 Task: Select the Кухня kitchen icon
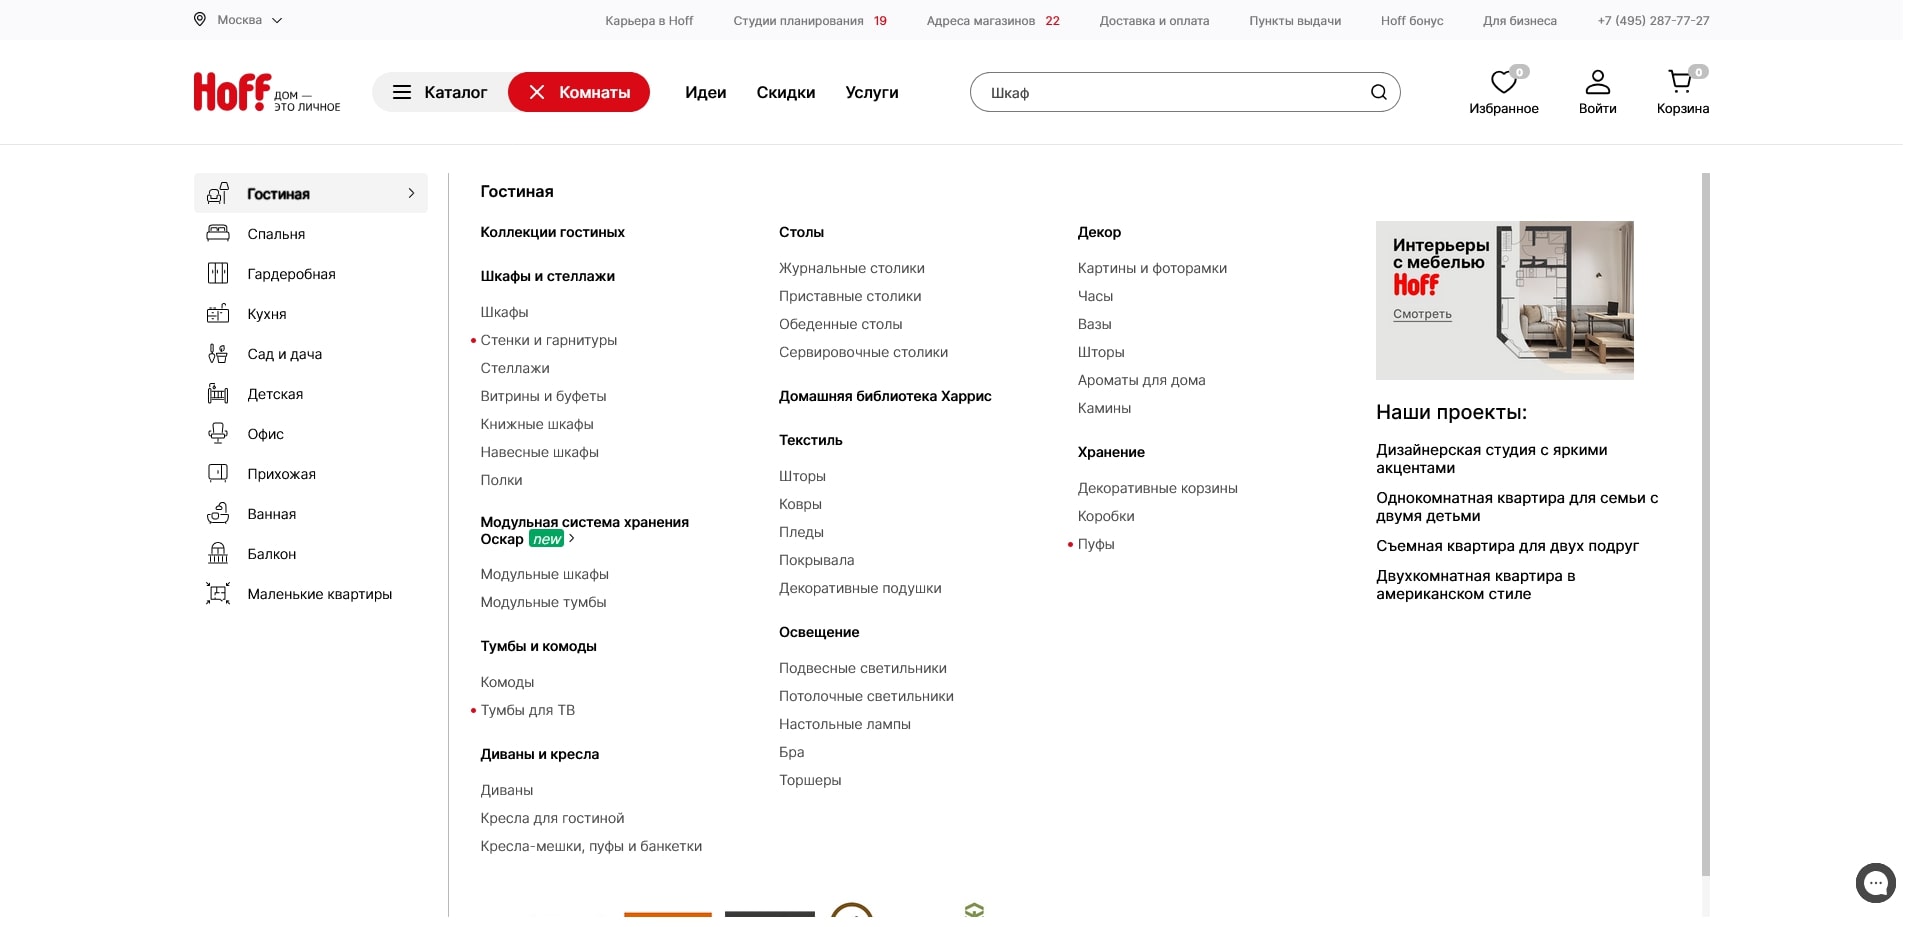point(218,314)
